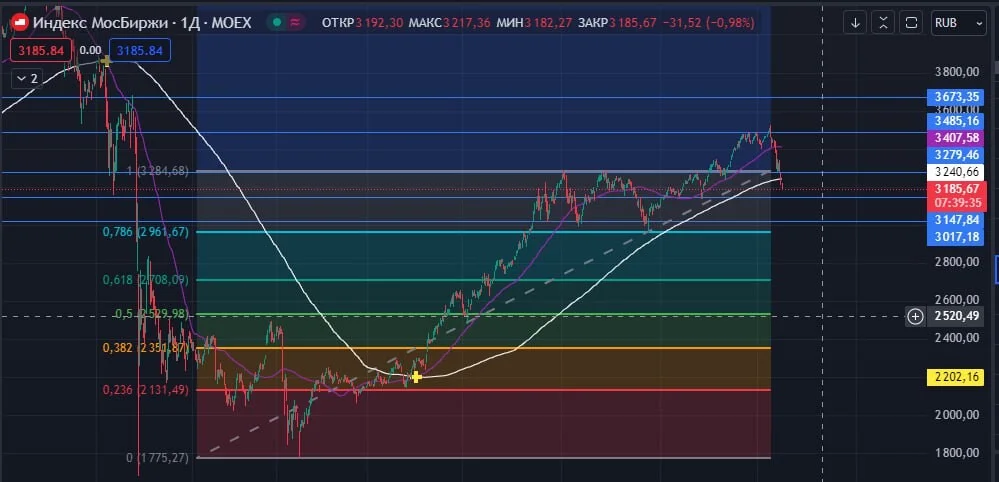Toggle the fullscreen frame button
Screen dimensions: 999x482
pyautogui.click(x=911, y=23)
